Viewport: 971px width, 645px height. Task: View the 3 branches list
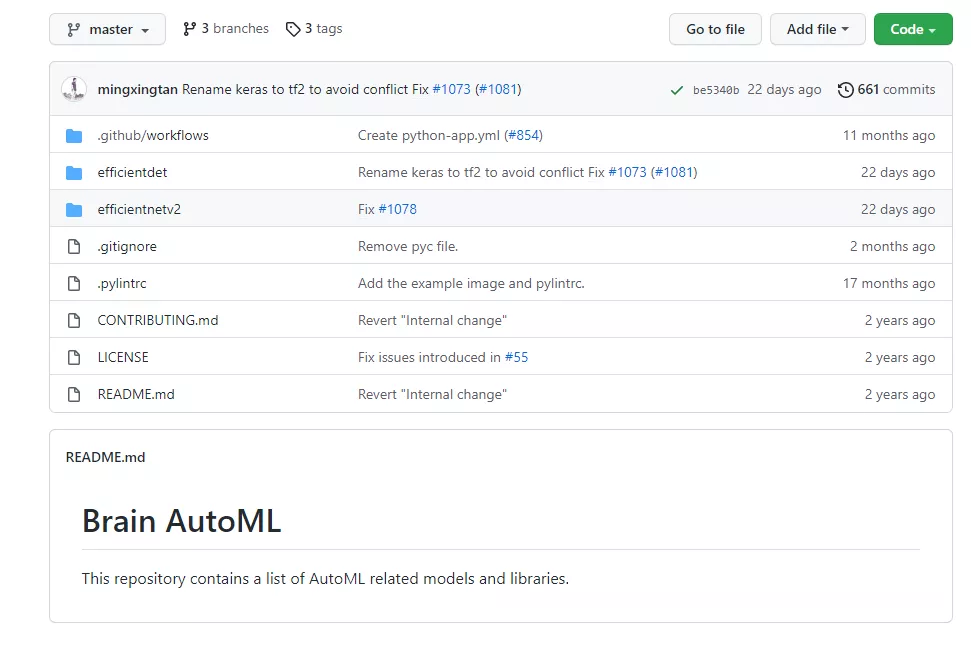(226, 29)
